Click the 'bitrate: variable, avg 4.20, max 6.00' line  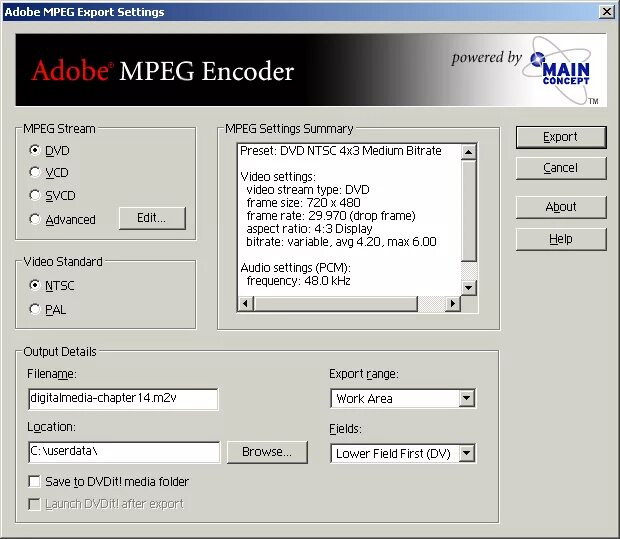[341, 242]
